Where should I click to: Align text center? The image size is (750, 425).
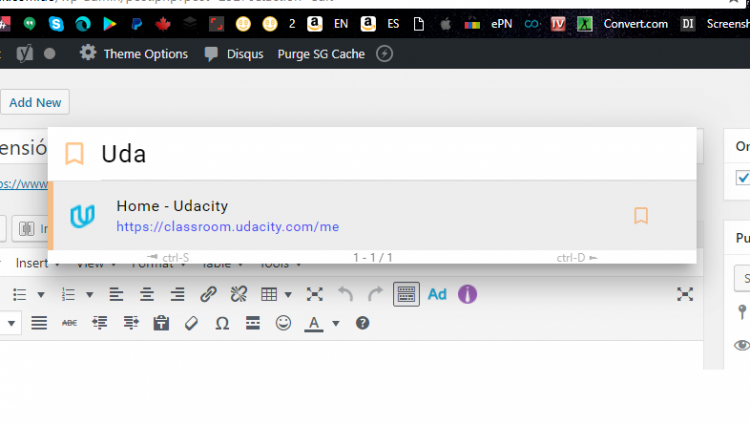(147, 294)
